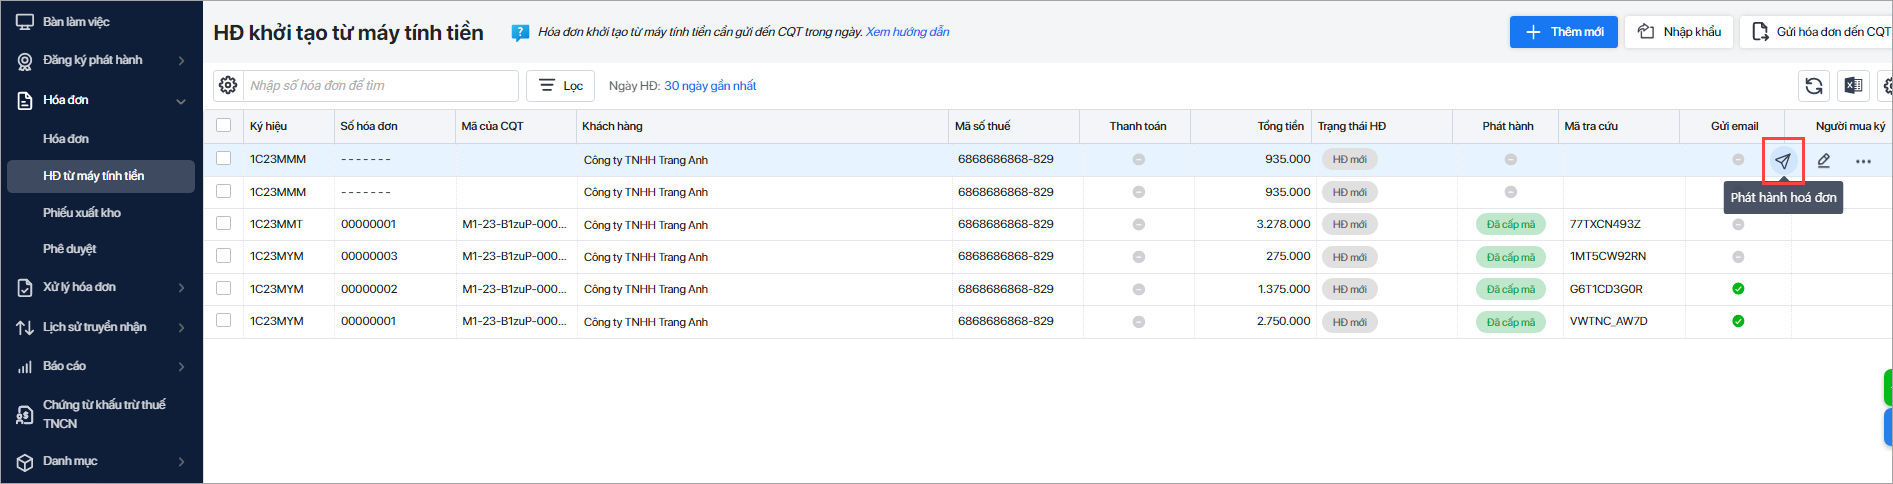Image resolution: width=1893 pixels, height=484 pixels.
Task: Open Phiếu xuất kho in the sidebar
Action: tap(82, 213)
